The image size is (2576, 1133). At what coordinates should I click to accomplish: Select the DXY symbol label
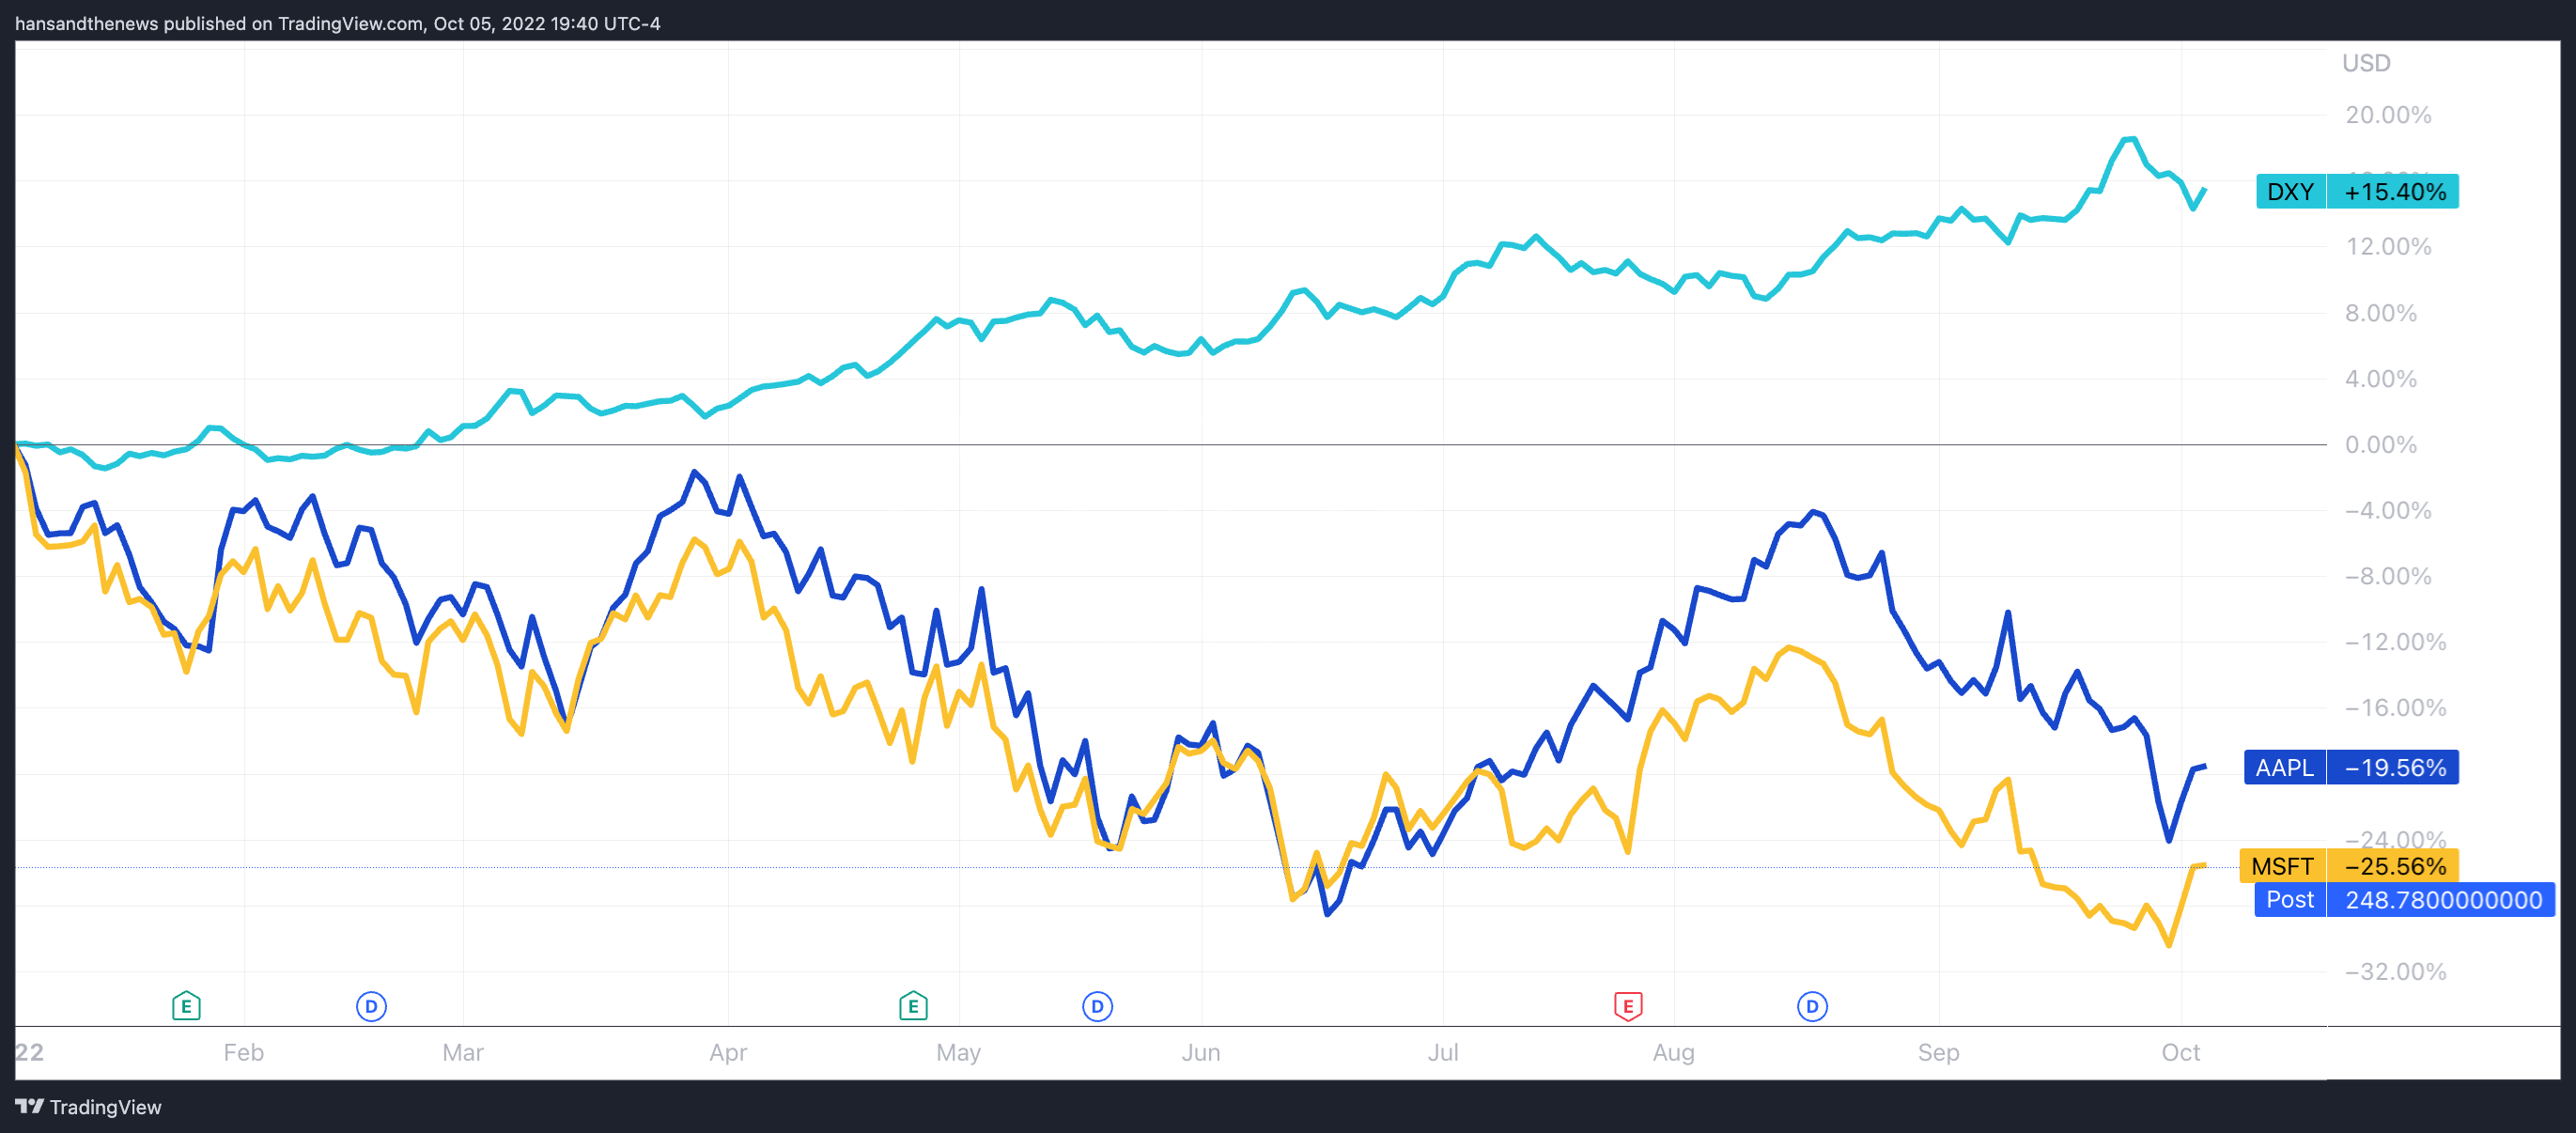coord(2290,192)
